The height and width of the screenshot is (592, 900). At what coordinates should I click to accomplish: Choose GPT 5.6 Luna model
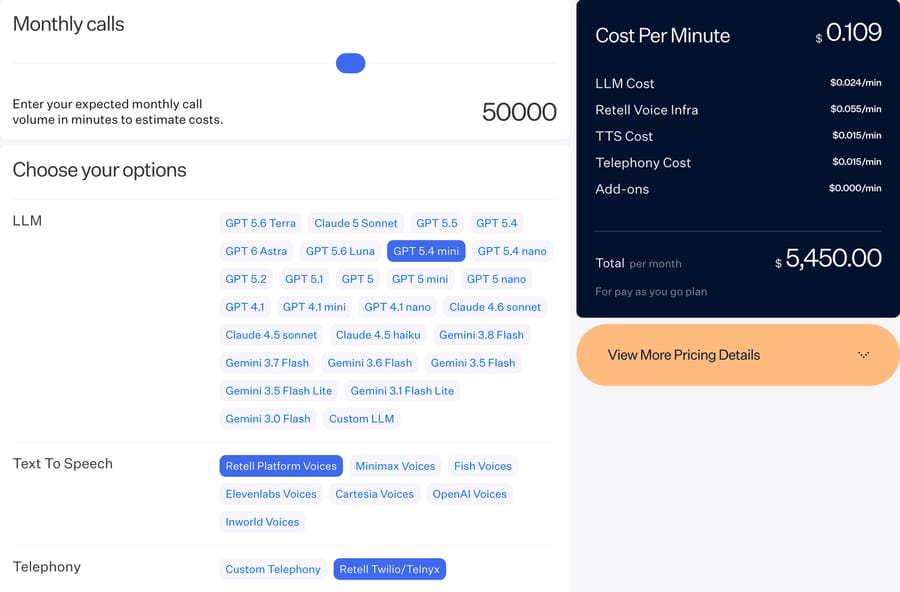(340, 251)
